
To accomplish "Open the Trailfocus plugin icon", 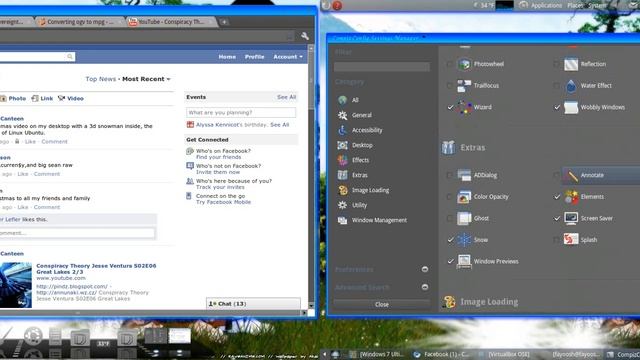I will 464,86.
